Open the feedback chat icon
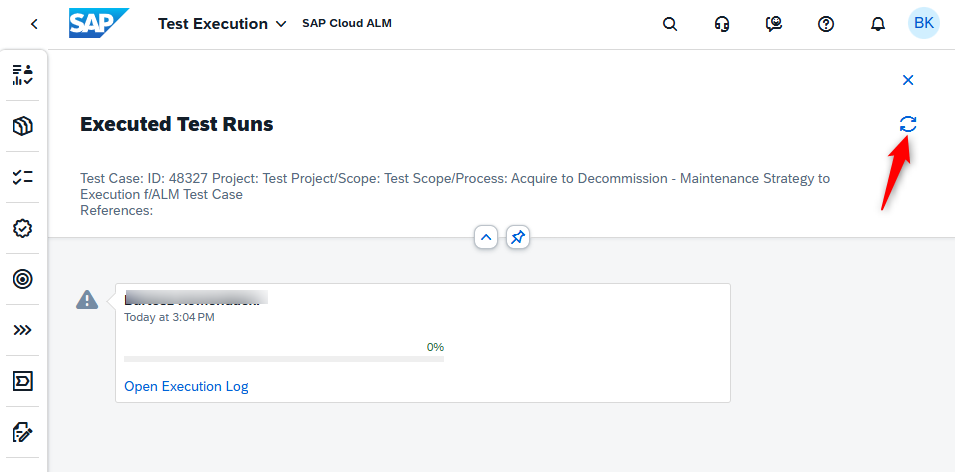This screenshot has height=472, width=955. tap(774, 24)
